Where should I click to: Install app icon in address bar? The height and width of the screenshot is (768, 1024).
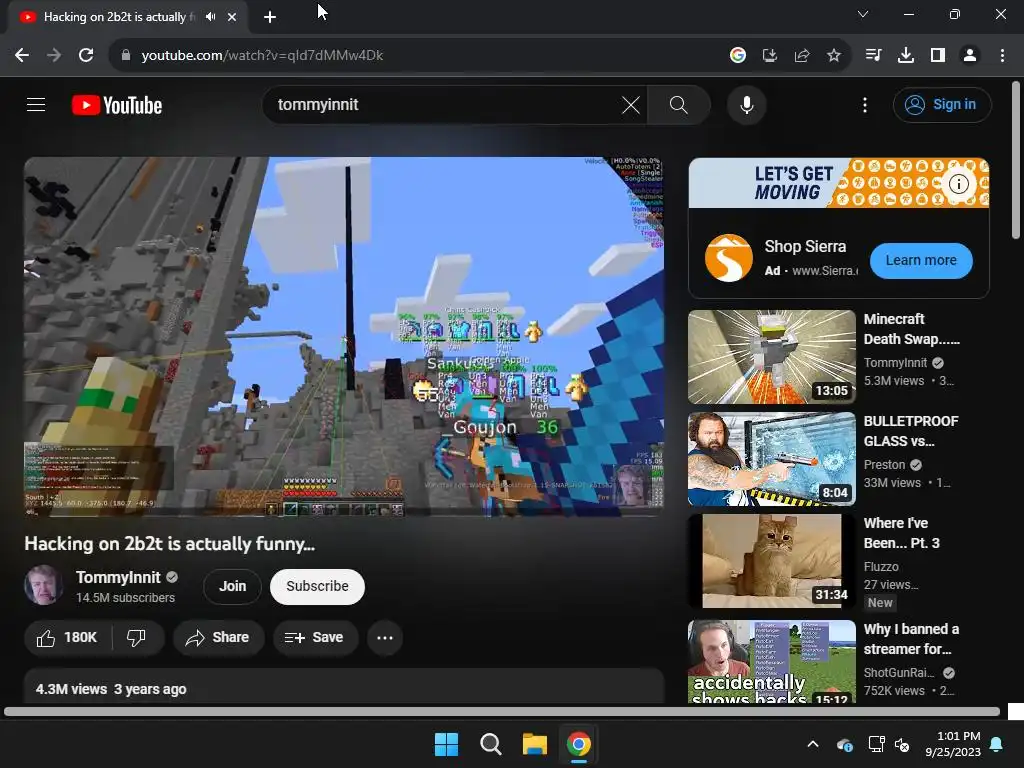click(x=769, y=56)
